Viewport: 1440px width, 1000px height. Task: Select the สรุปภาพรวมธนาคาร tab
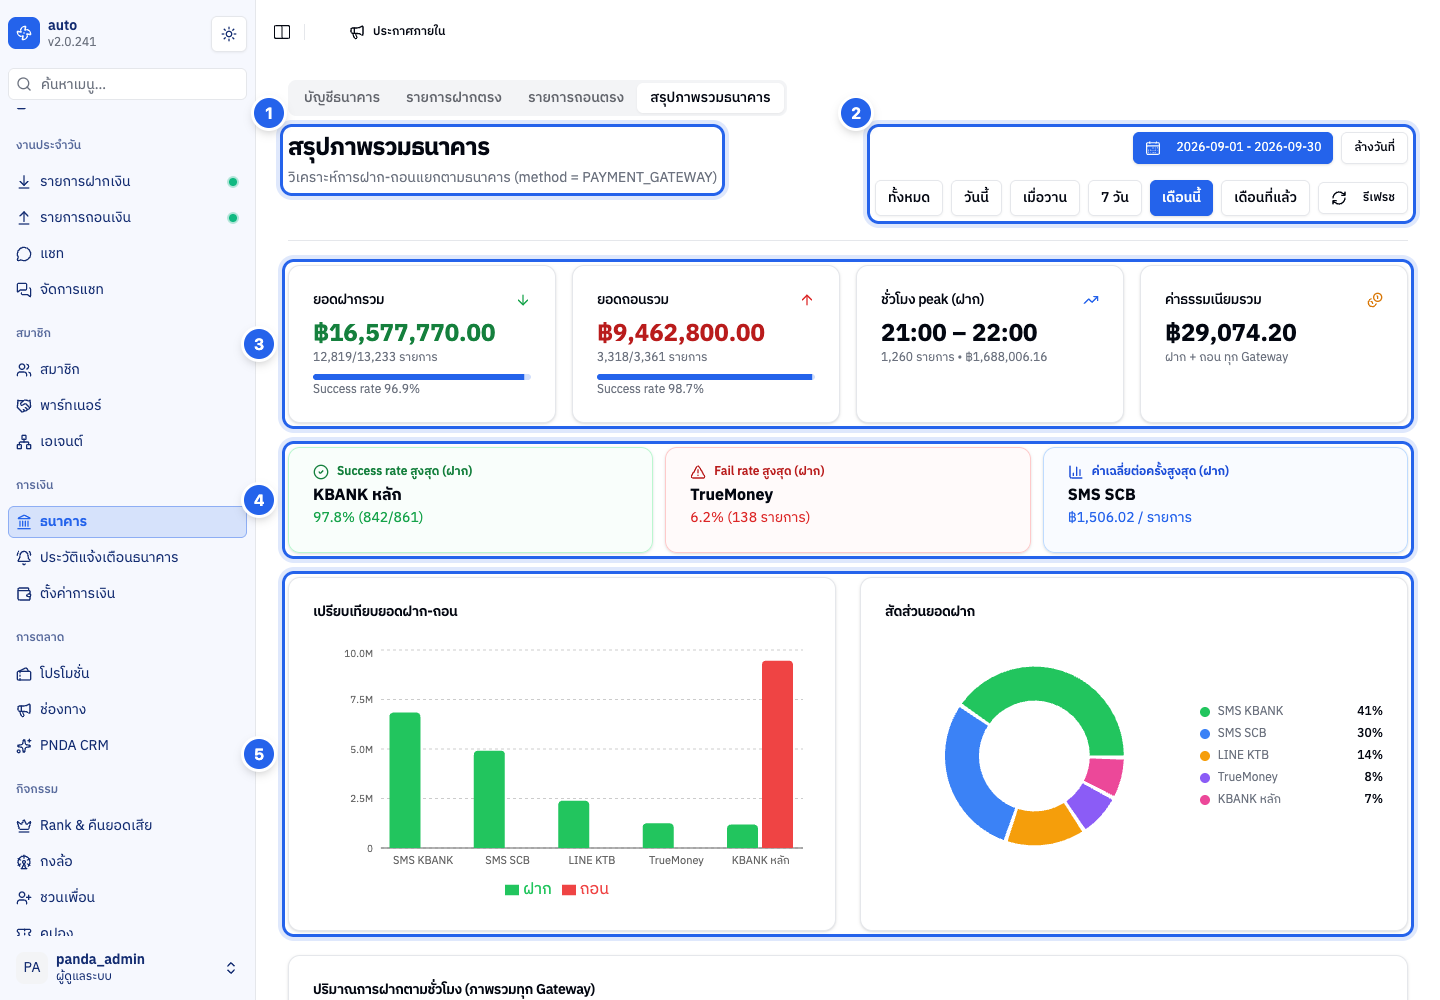(710, 98)
